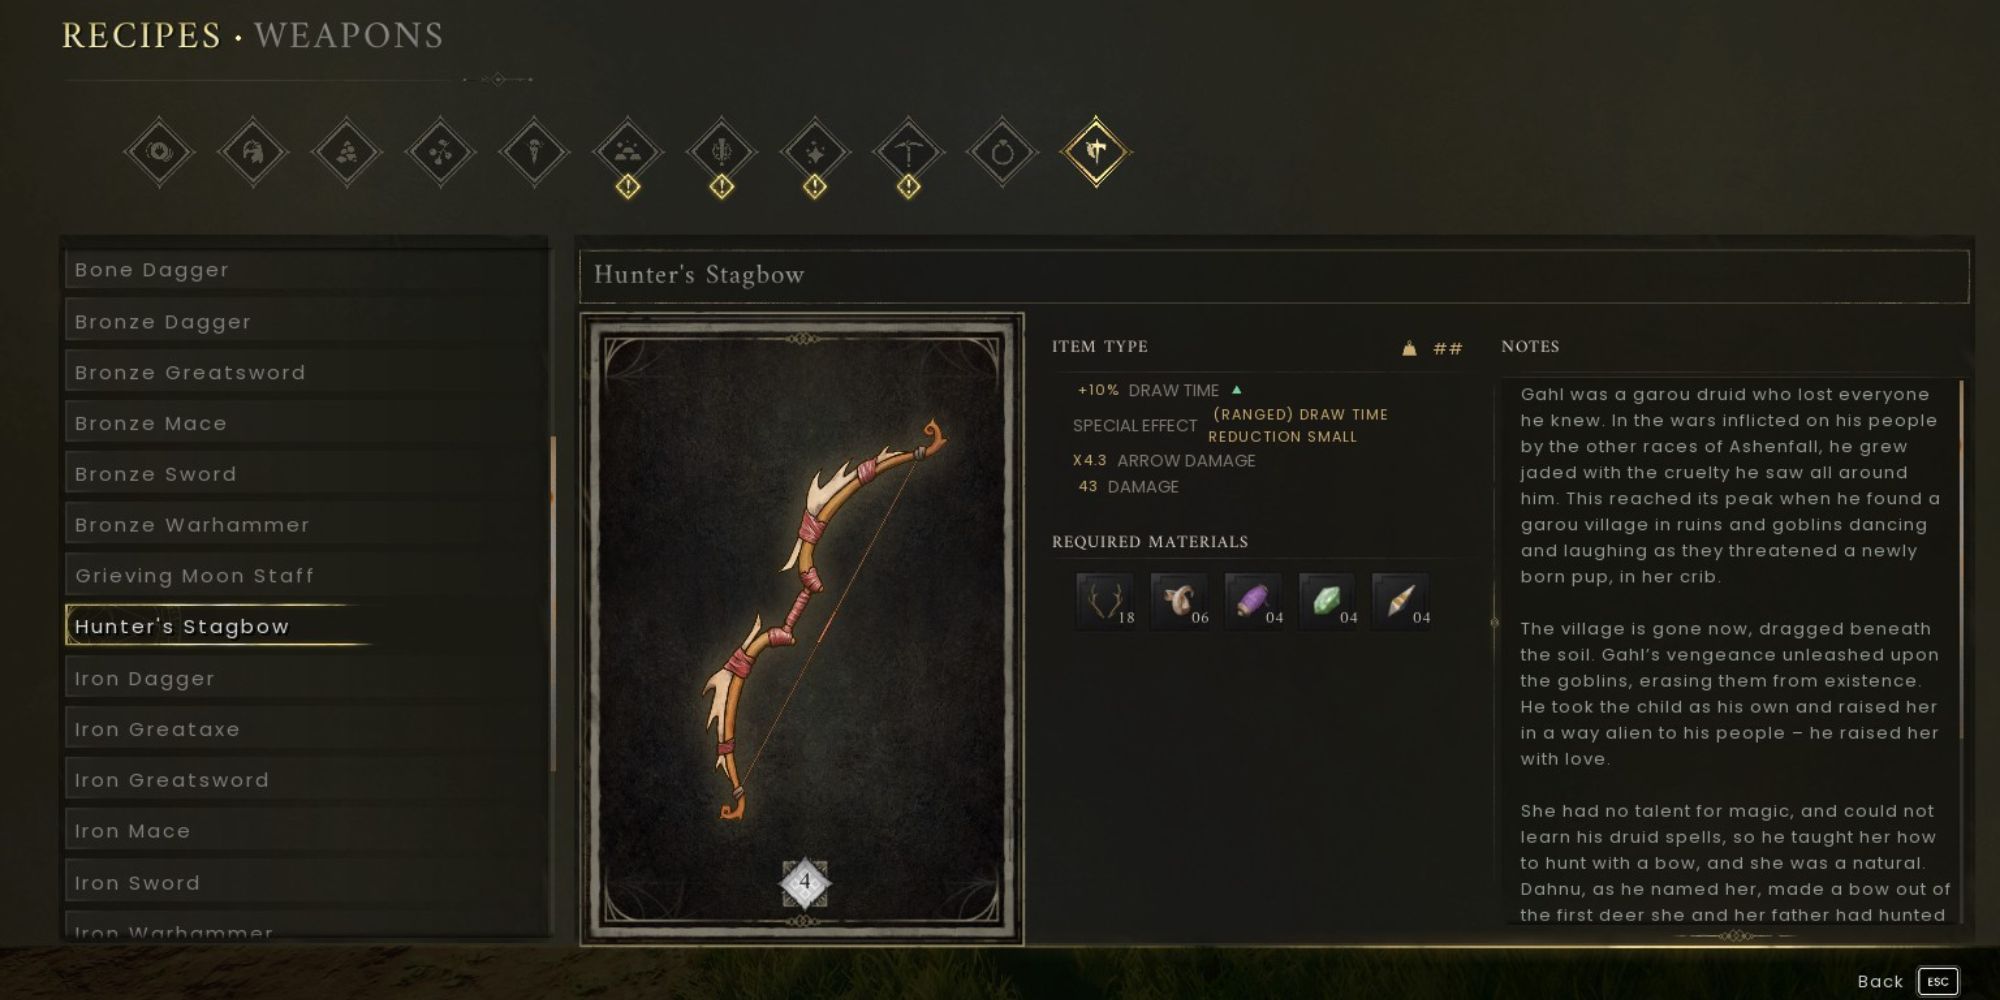Select the gold axe weapons category icon
2000x1000 pixels.
(x=1096, y=152)
